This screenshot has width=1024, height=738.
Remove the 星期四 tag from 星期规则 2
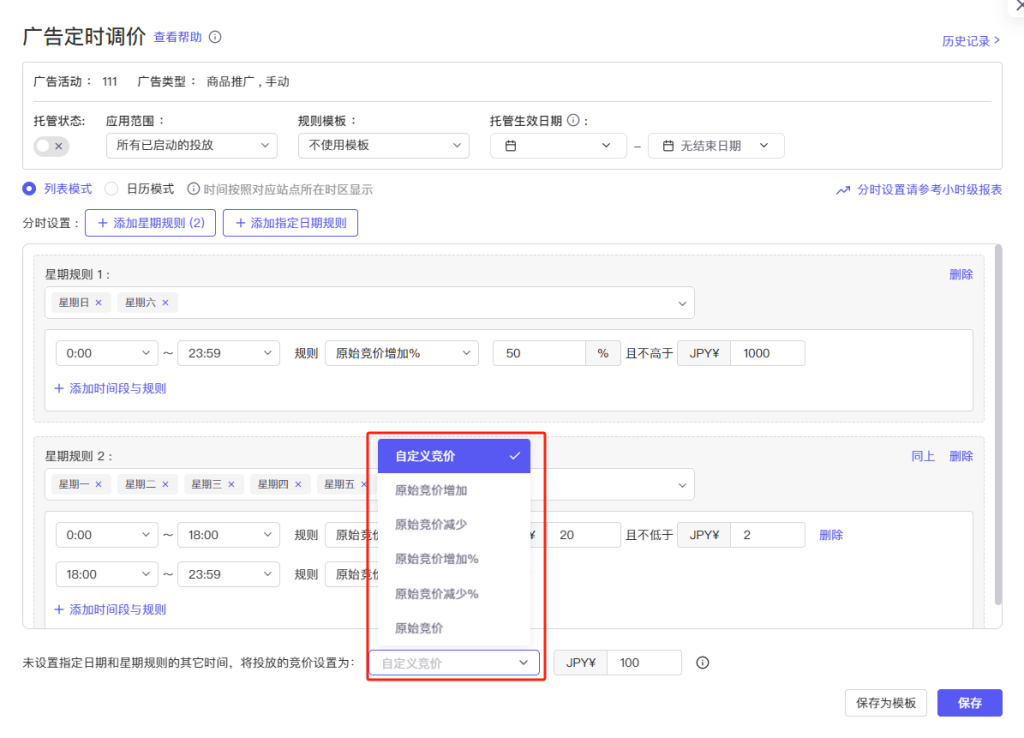(x=298, y=484)
